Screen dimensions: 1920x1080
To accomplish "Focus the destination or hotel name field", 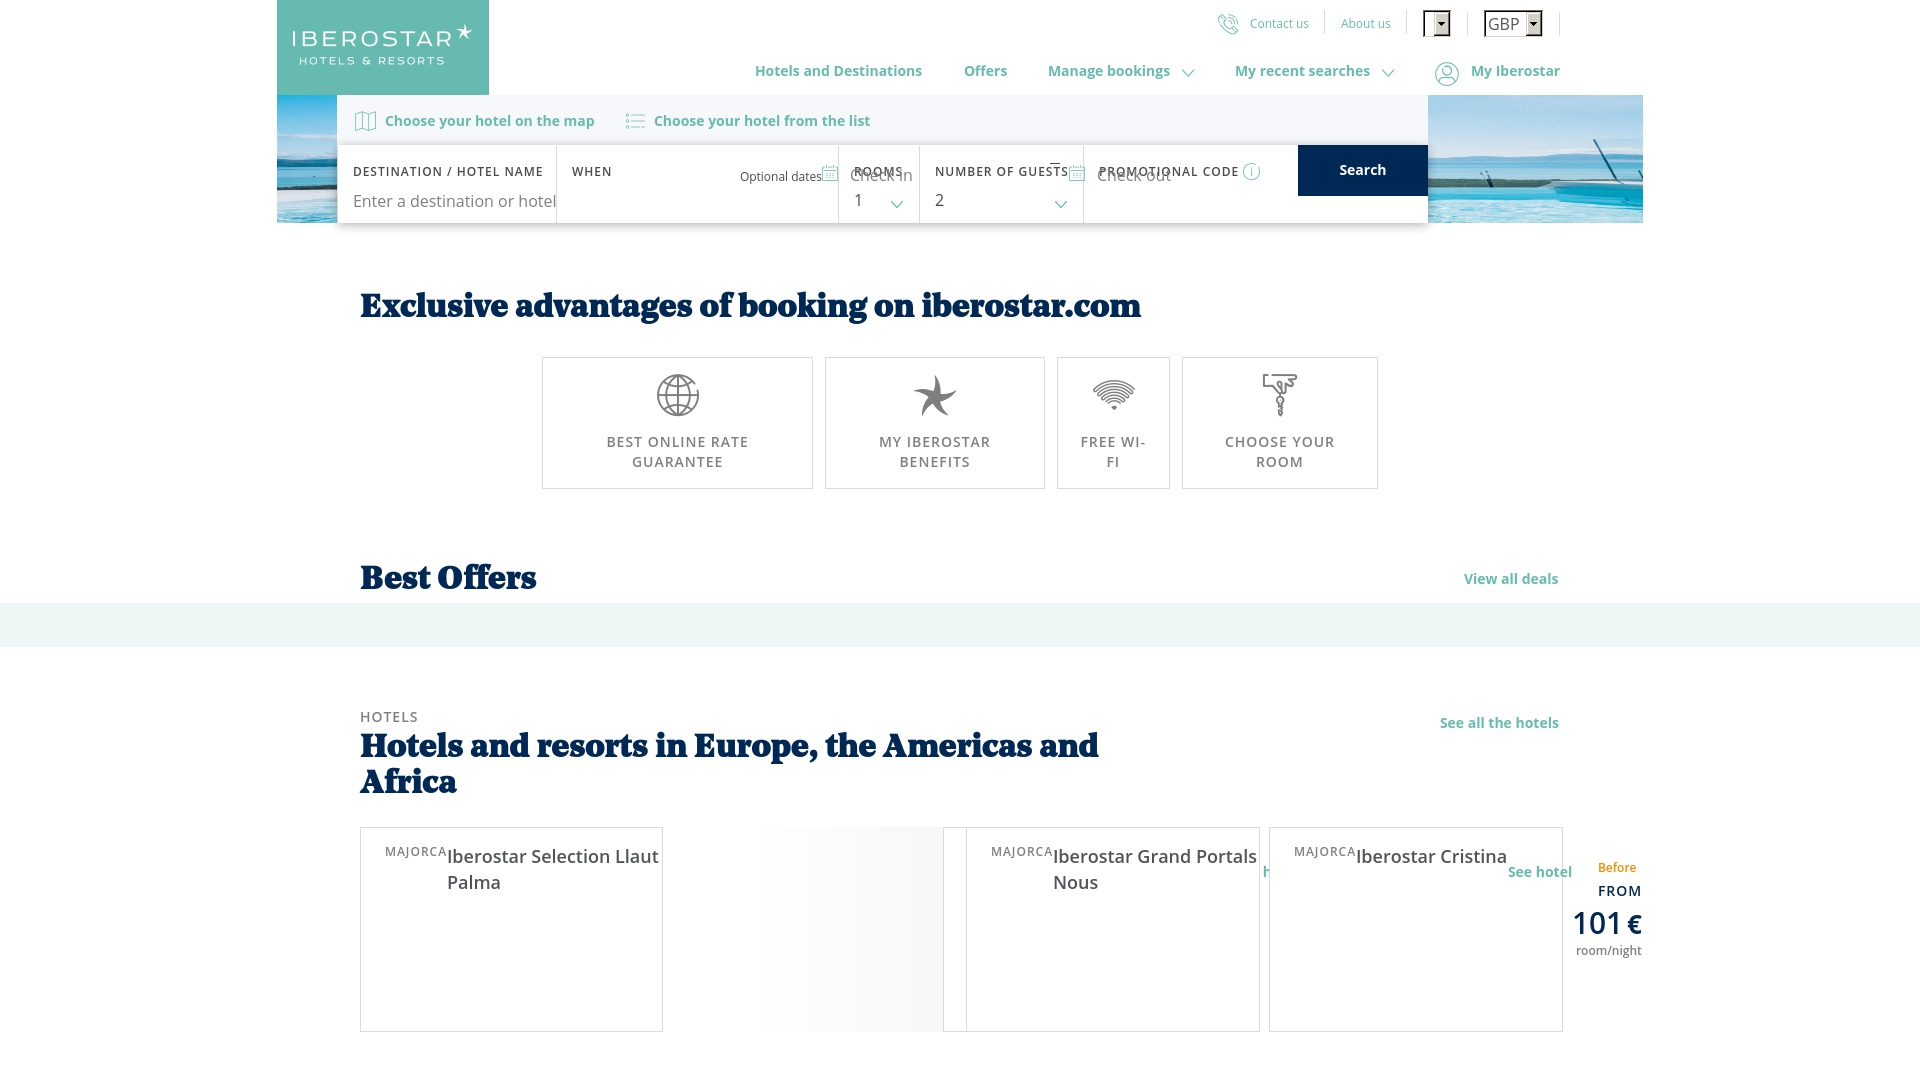I will pyautogui.click(x=454, y=201).
